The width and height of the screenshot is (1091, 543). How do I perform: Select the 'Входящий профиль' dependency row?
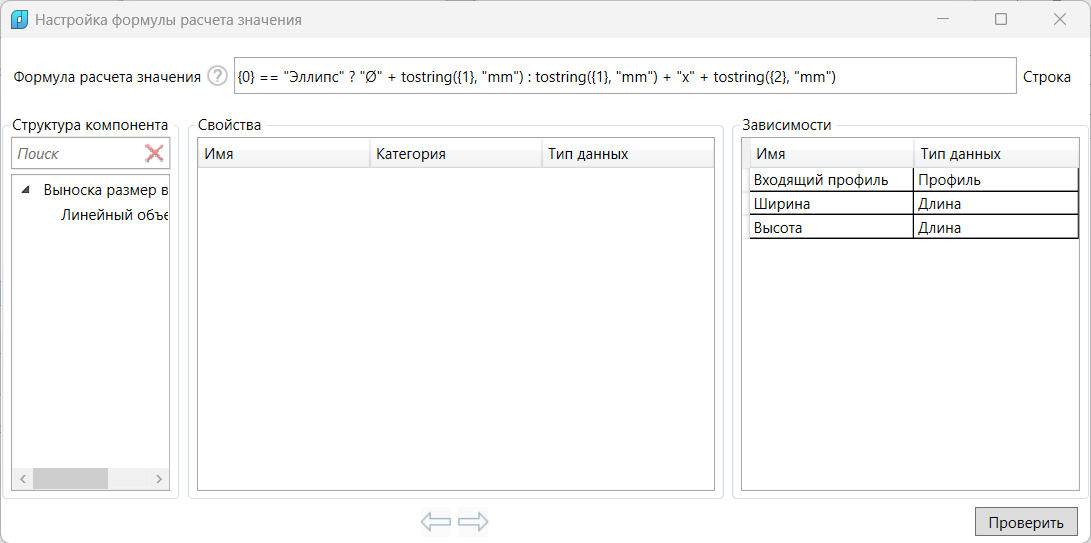[x=831, y=180]
